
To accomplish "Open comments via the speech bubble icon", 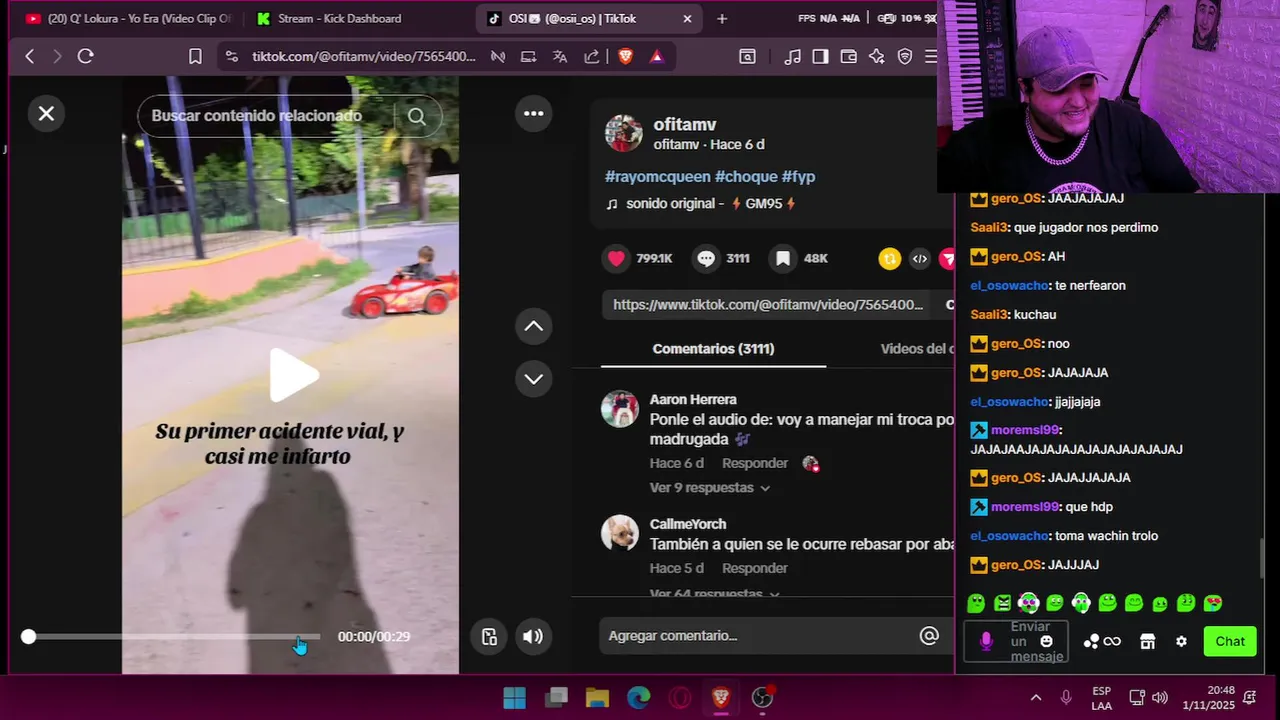I will [706, 258].
